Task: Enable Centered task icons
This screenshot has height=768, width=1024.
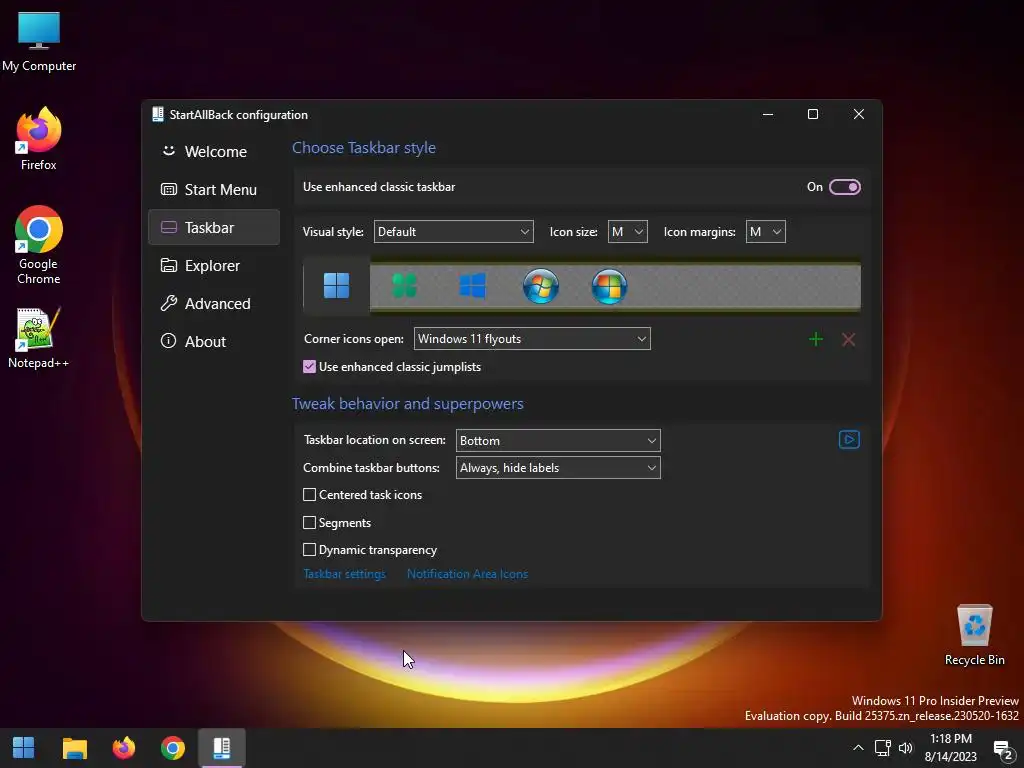Action: point(310,494)
